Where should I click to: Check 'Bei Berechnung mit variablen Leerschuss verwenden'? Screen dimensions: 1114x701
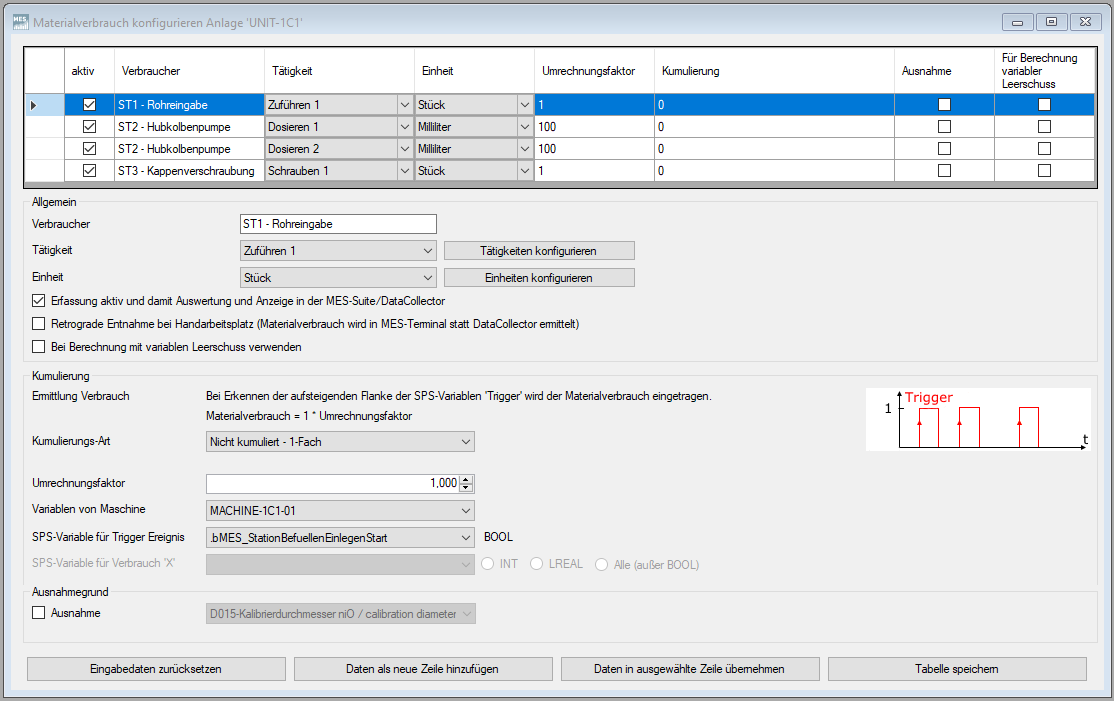[39, 347]
